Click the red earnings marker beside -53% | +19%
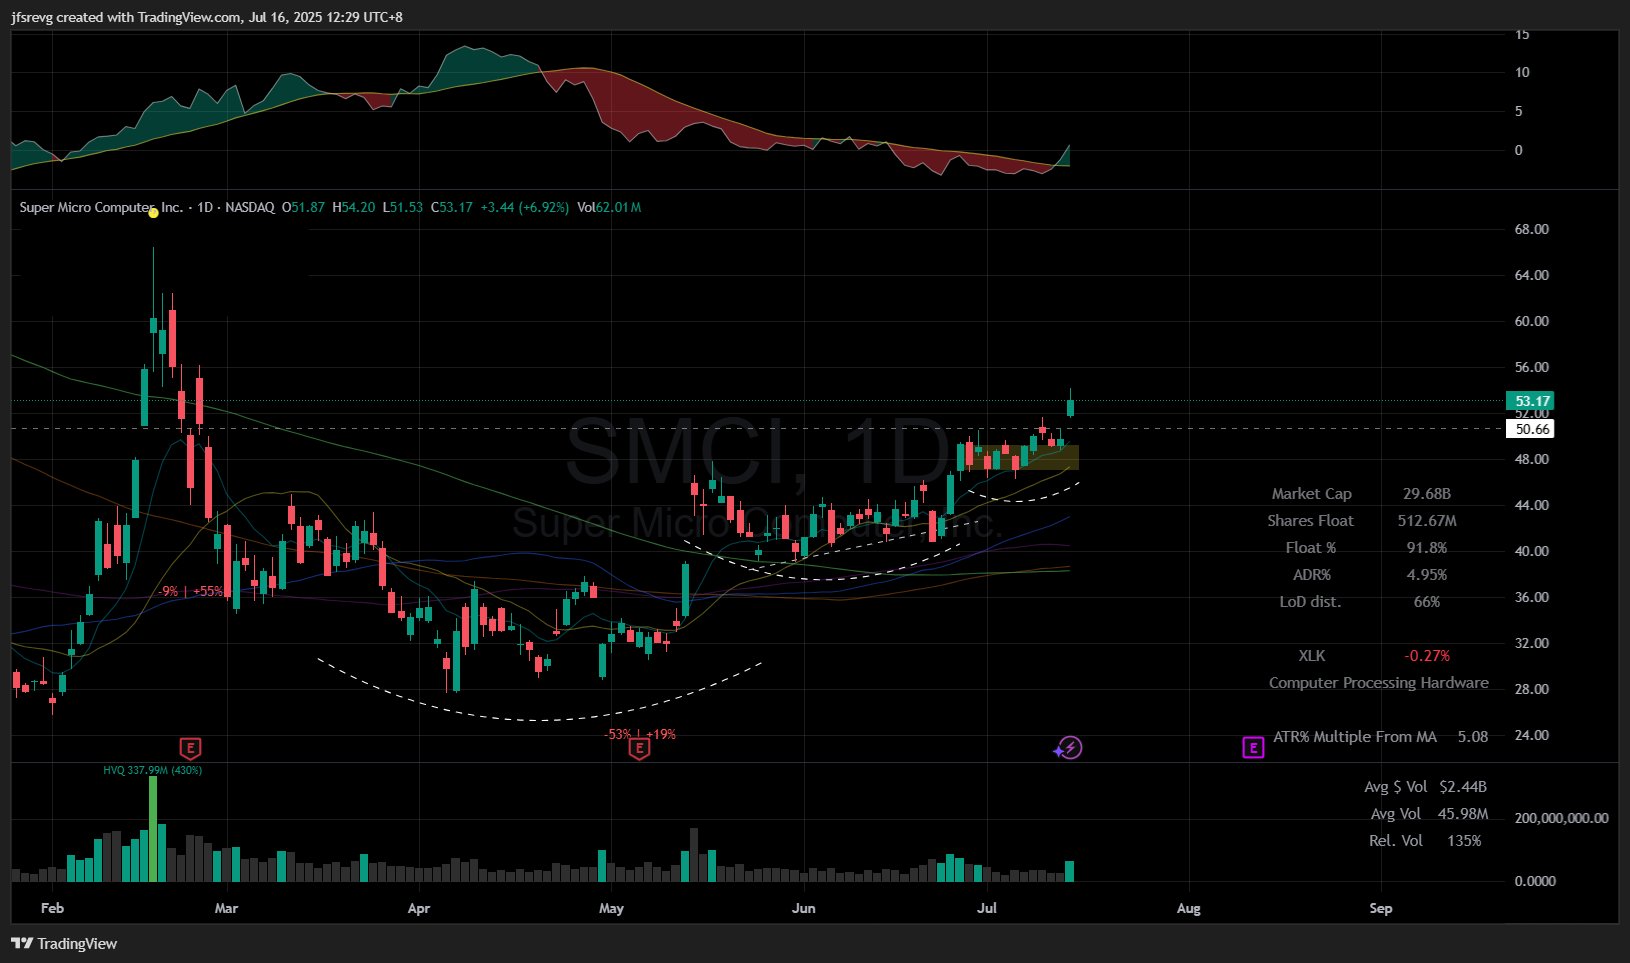 pyautogui.click(x=639, y=748)
